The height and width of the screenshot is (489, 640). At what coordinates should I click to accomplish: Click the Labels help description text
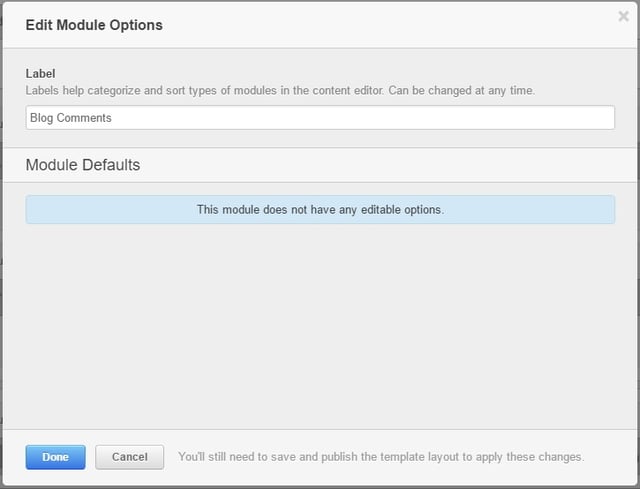pos(280,90)
